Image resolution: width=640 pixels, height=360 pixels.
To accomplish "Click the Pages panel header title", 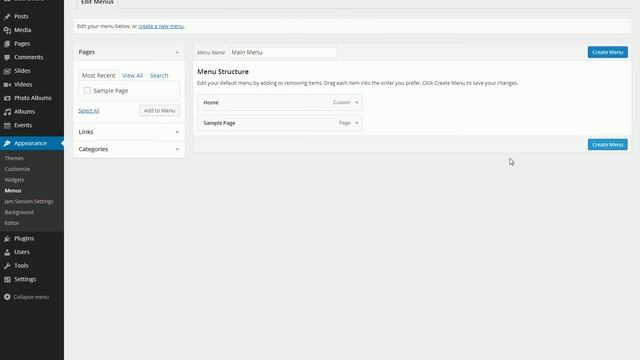I will [x=87, y=52].
